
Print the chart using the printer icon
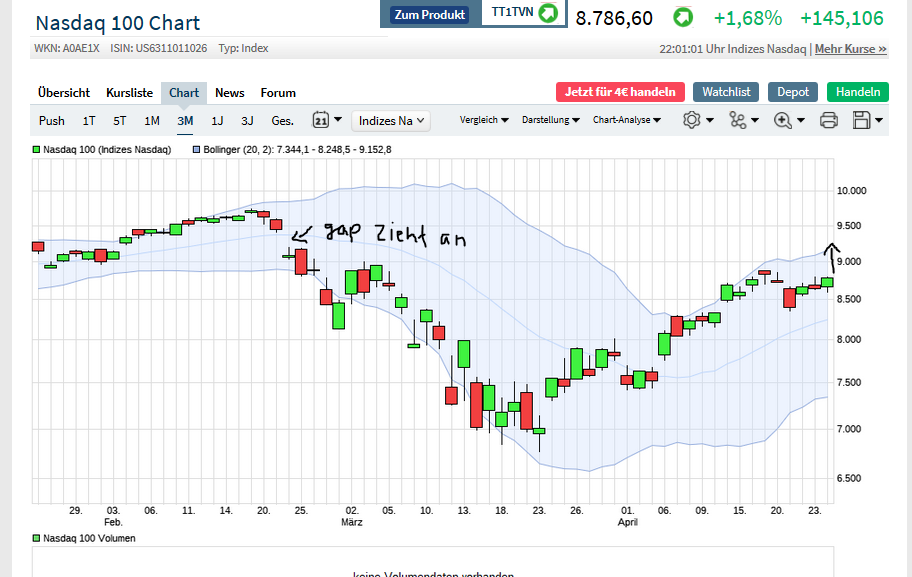828,120
